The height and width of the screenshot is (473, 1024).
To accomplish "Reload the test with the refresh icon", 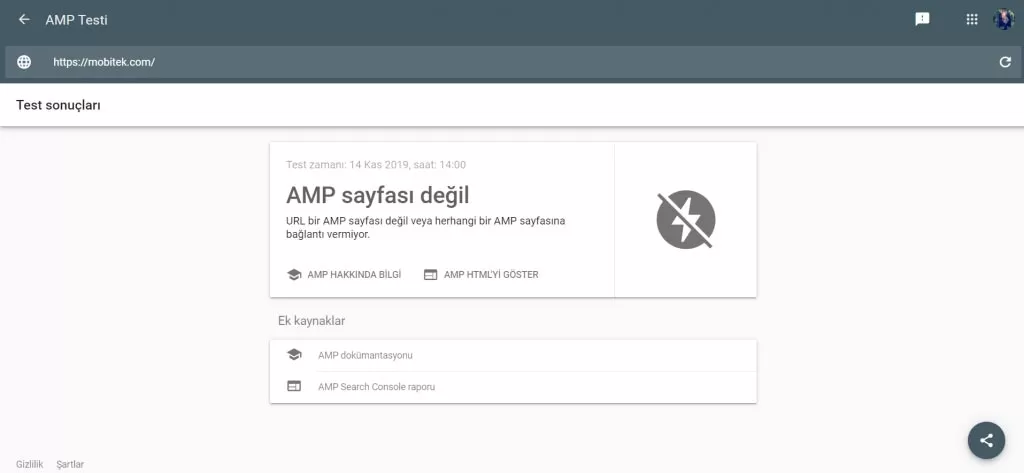I will [x=1005, y=62].
